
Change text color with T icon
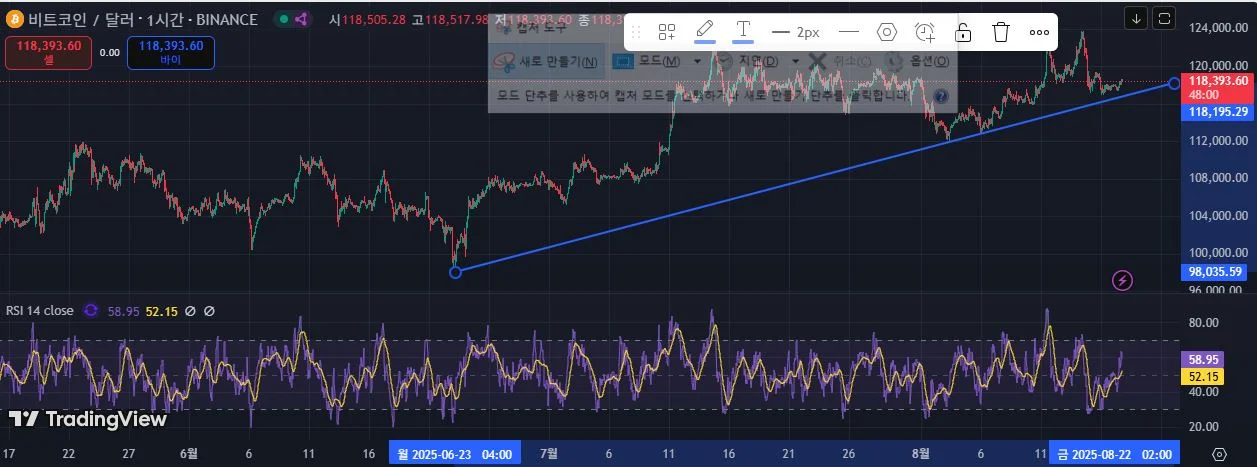click(x=743, y=31)
